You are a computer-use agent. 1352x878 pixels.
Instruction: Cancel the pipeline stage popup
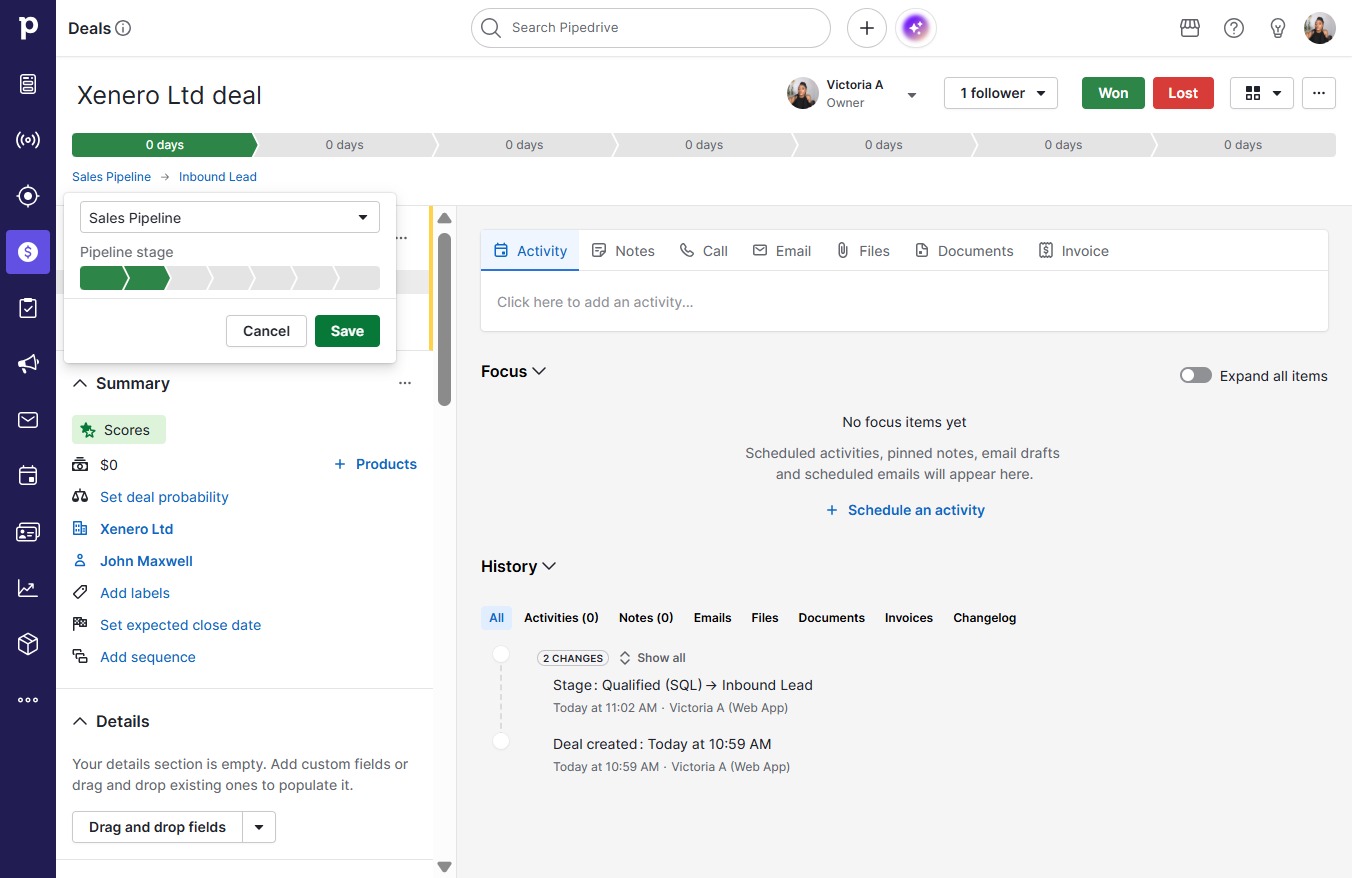point(266,331)
